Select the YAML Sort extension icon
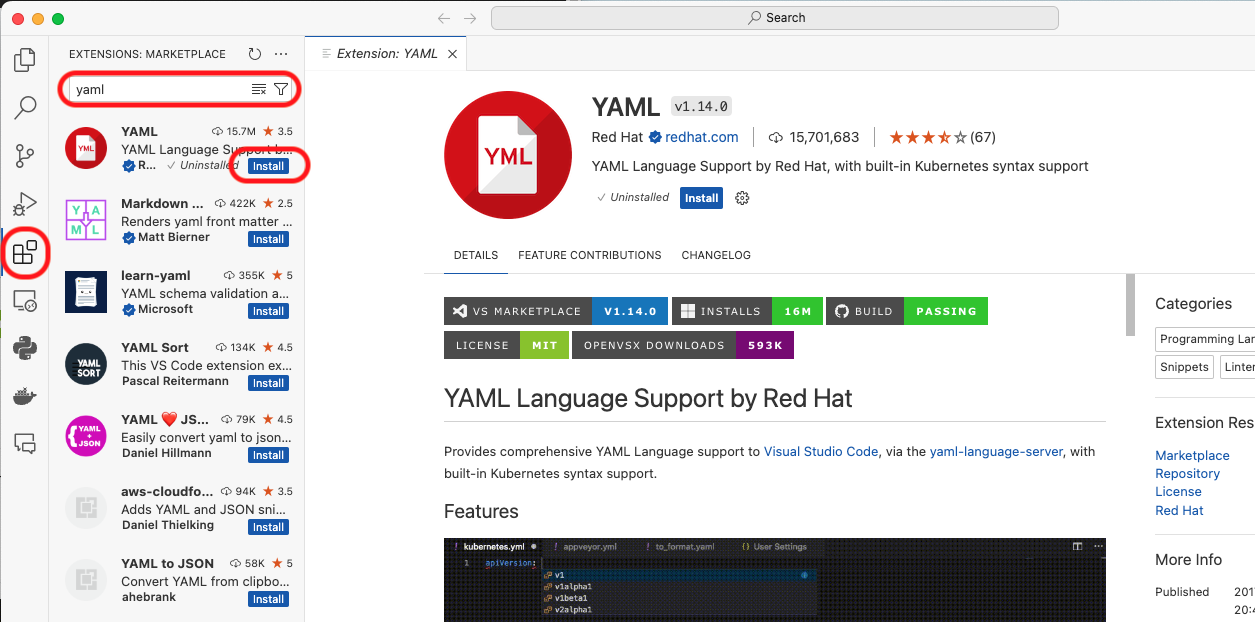This screenshot has width=1255, height=622. [86, 364]
